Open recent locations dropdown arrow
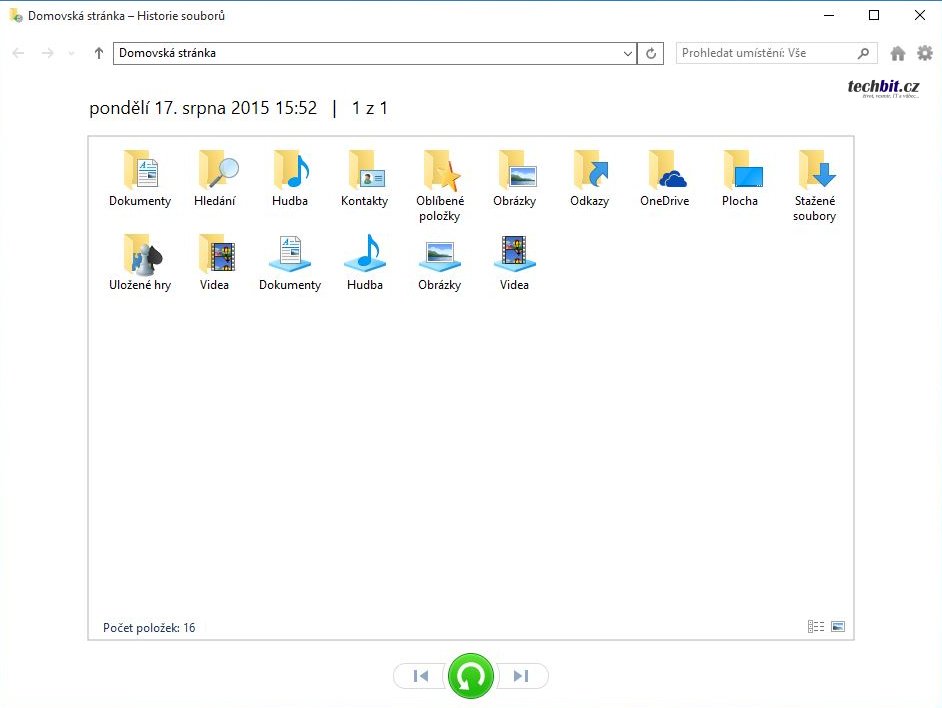This screenshot has height=708, width=942. [x=71, y=53]
